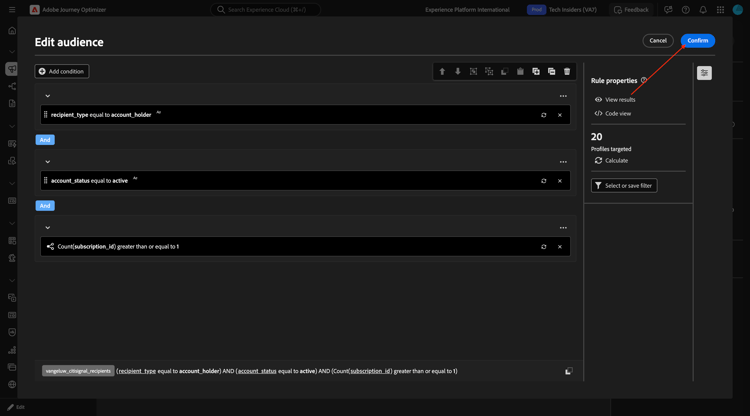Collapse the Count(subscription_id) condition group
This screenshot has width=750, height=416.
coord(48,228)
